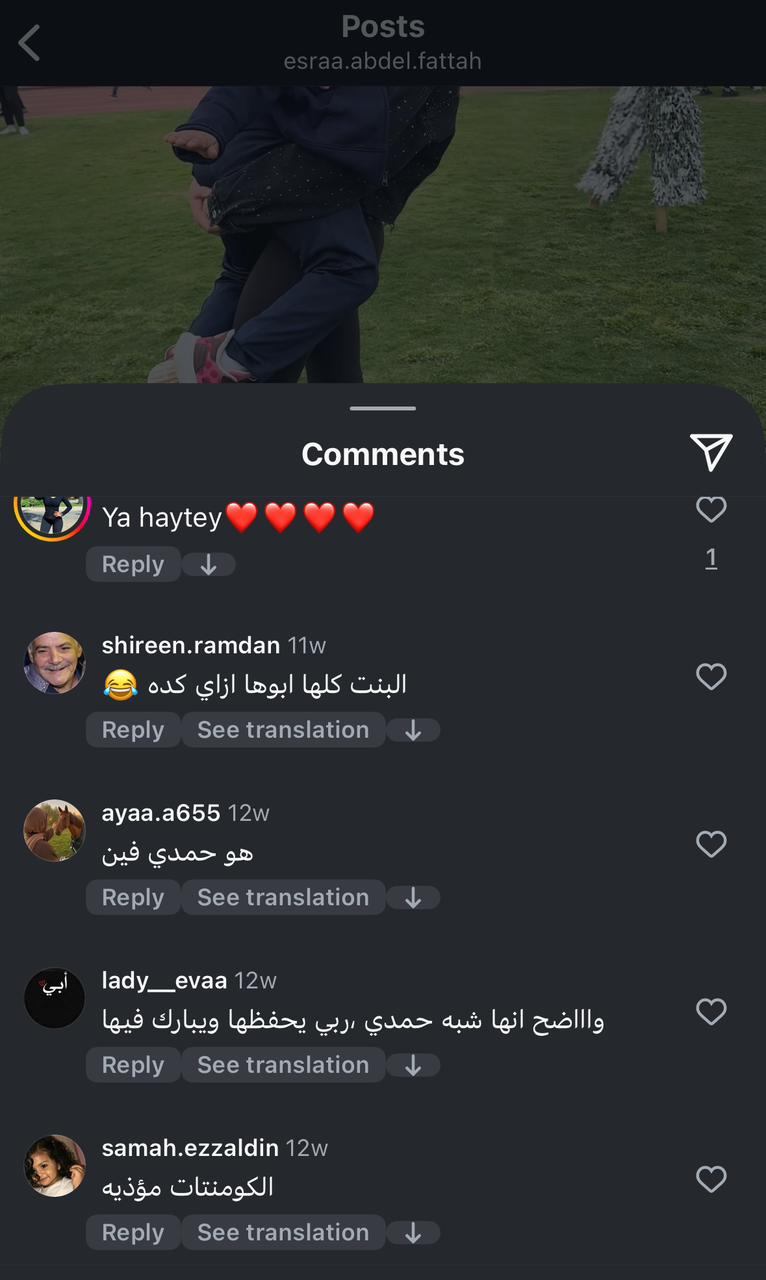This screenshot has width=766, height=1280.
Task: Like shireen.ramdan's comment with heart
Action: click(711, 677)
